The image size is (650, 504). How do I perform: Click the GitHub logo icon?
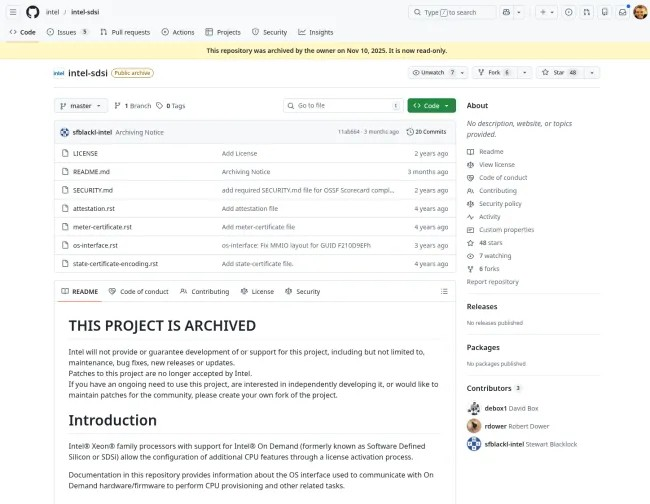point(32,12)
